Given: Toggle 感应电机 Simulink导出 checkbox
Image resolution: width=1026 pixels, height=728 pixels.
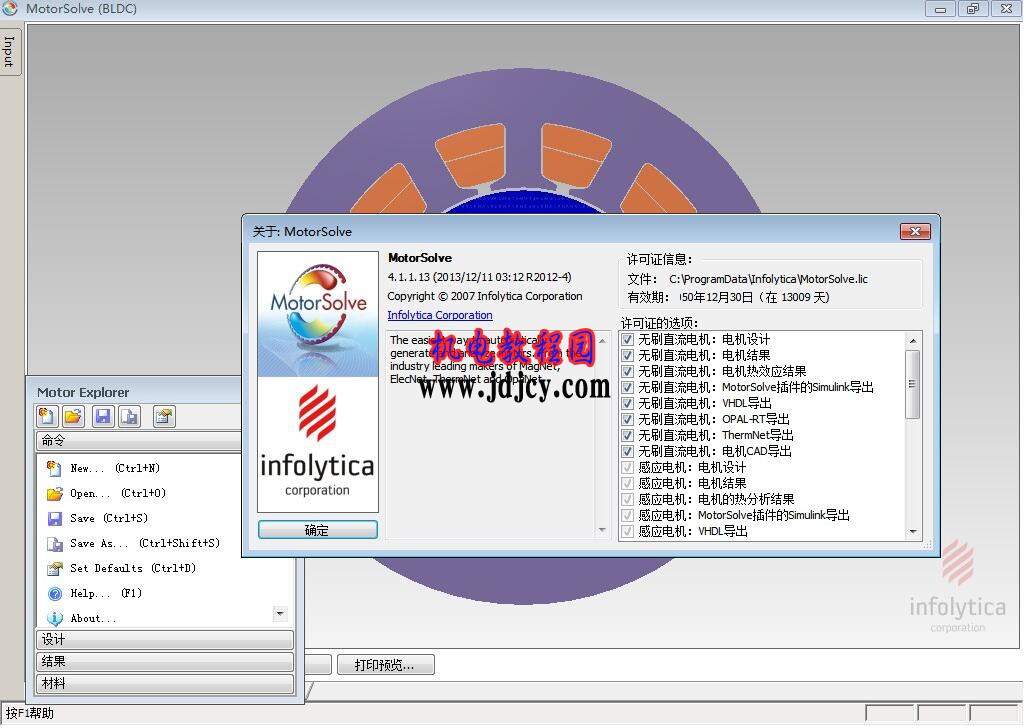Looking at the screenshot, I should [x=628, y=515].
